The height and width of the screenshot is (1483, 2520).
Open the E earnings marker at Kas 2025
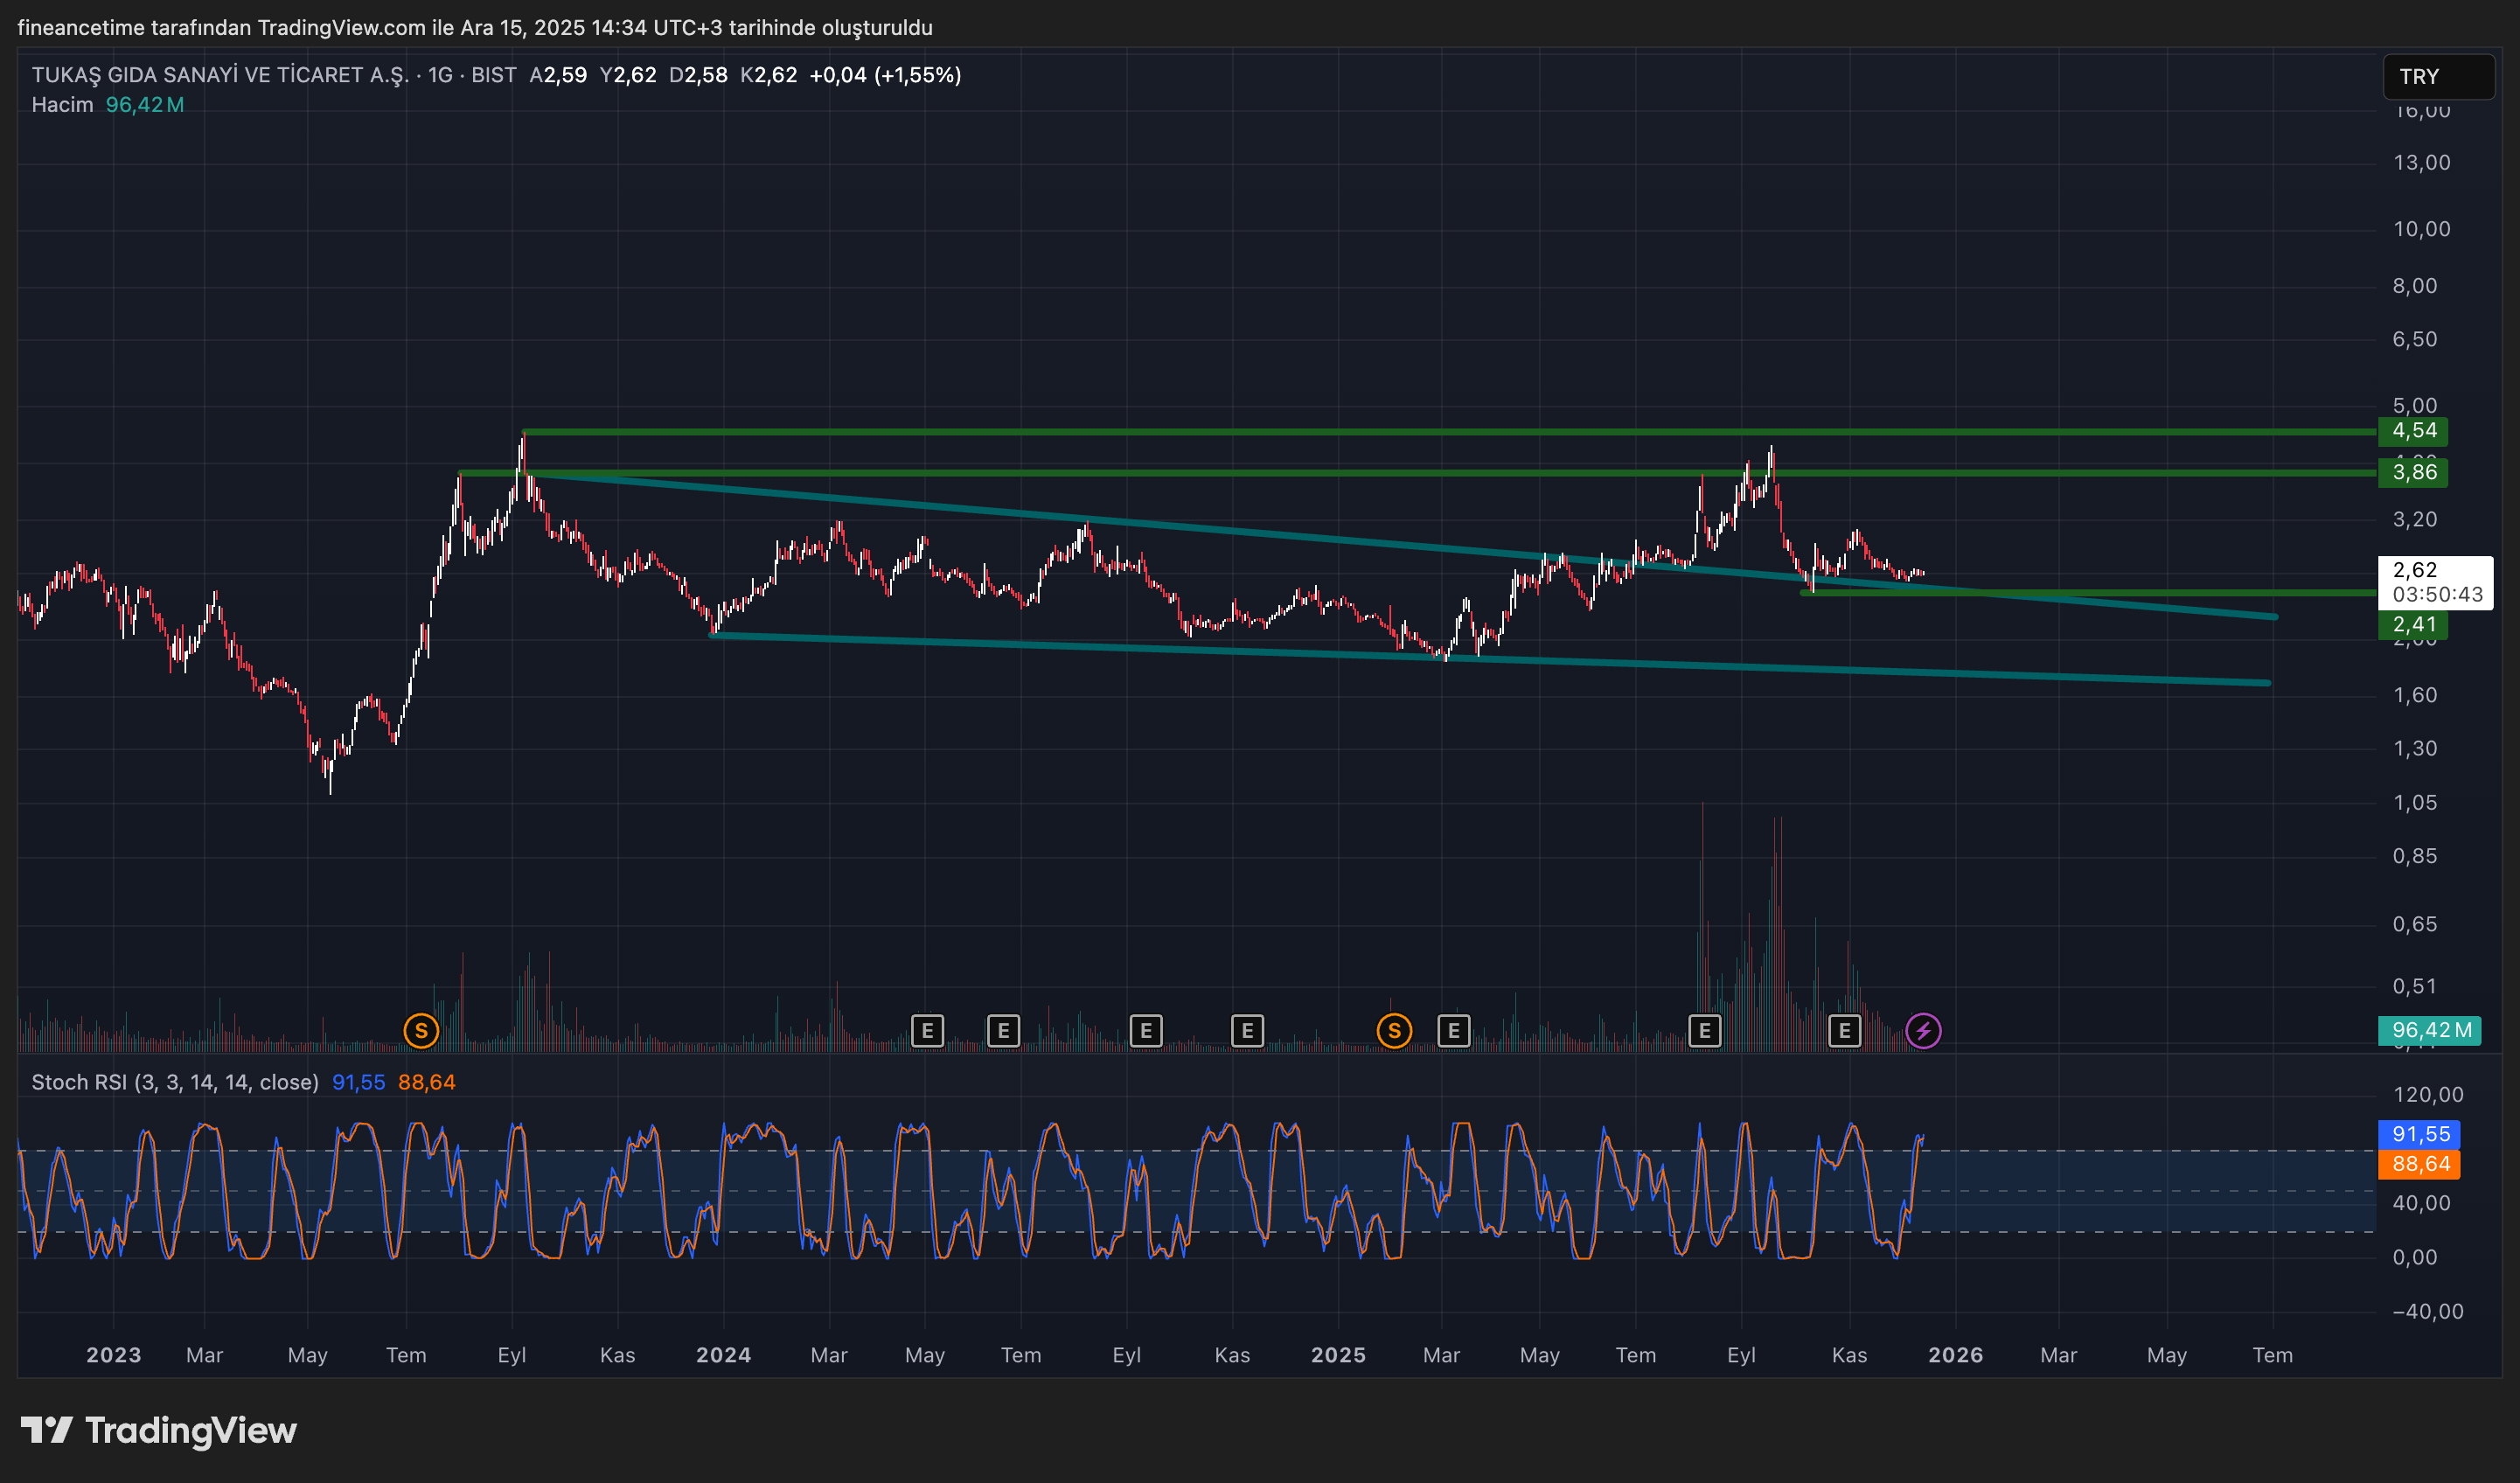click(1844, 1030)
